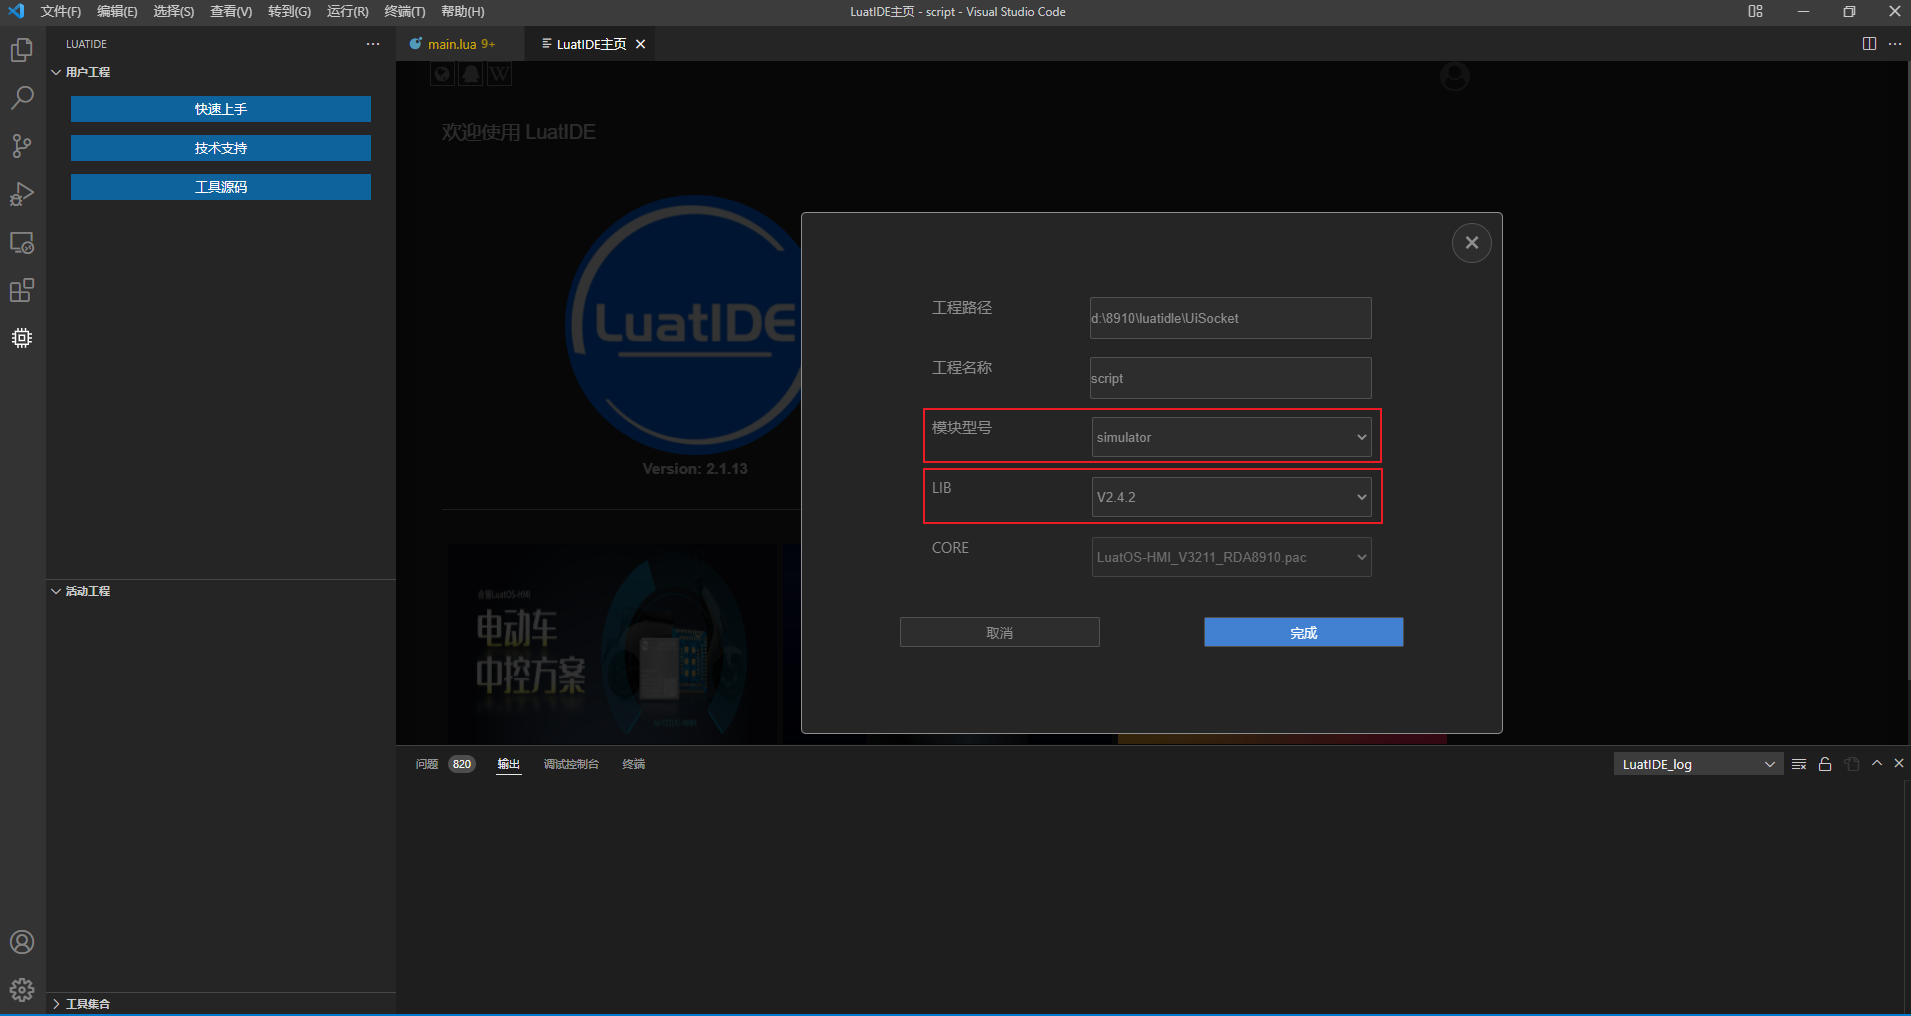This screenshot has width=1911, height=1016.
Task: Open the 选择(S) menu
Action: pos(174,12)
